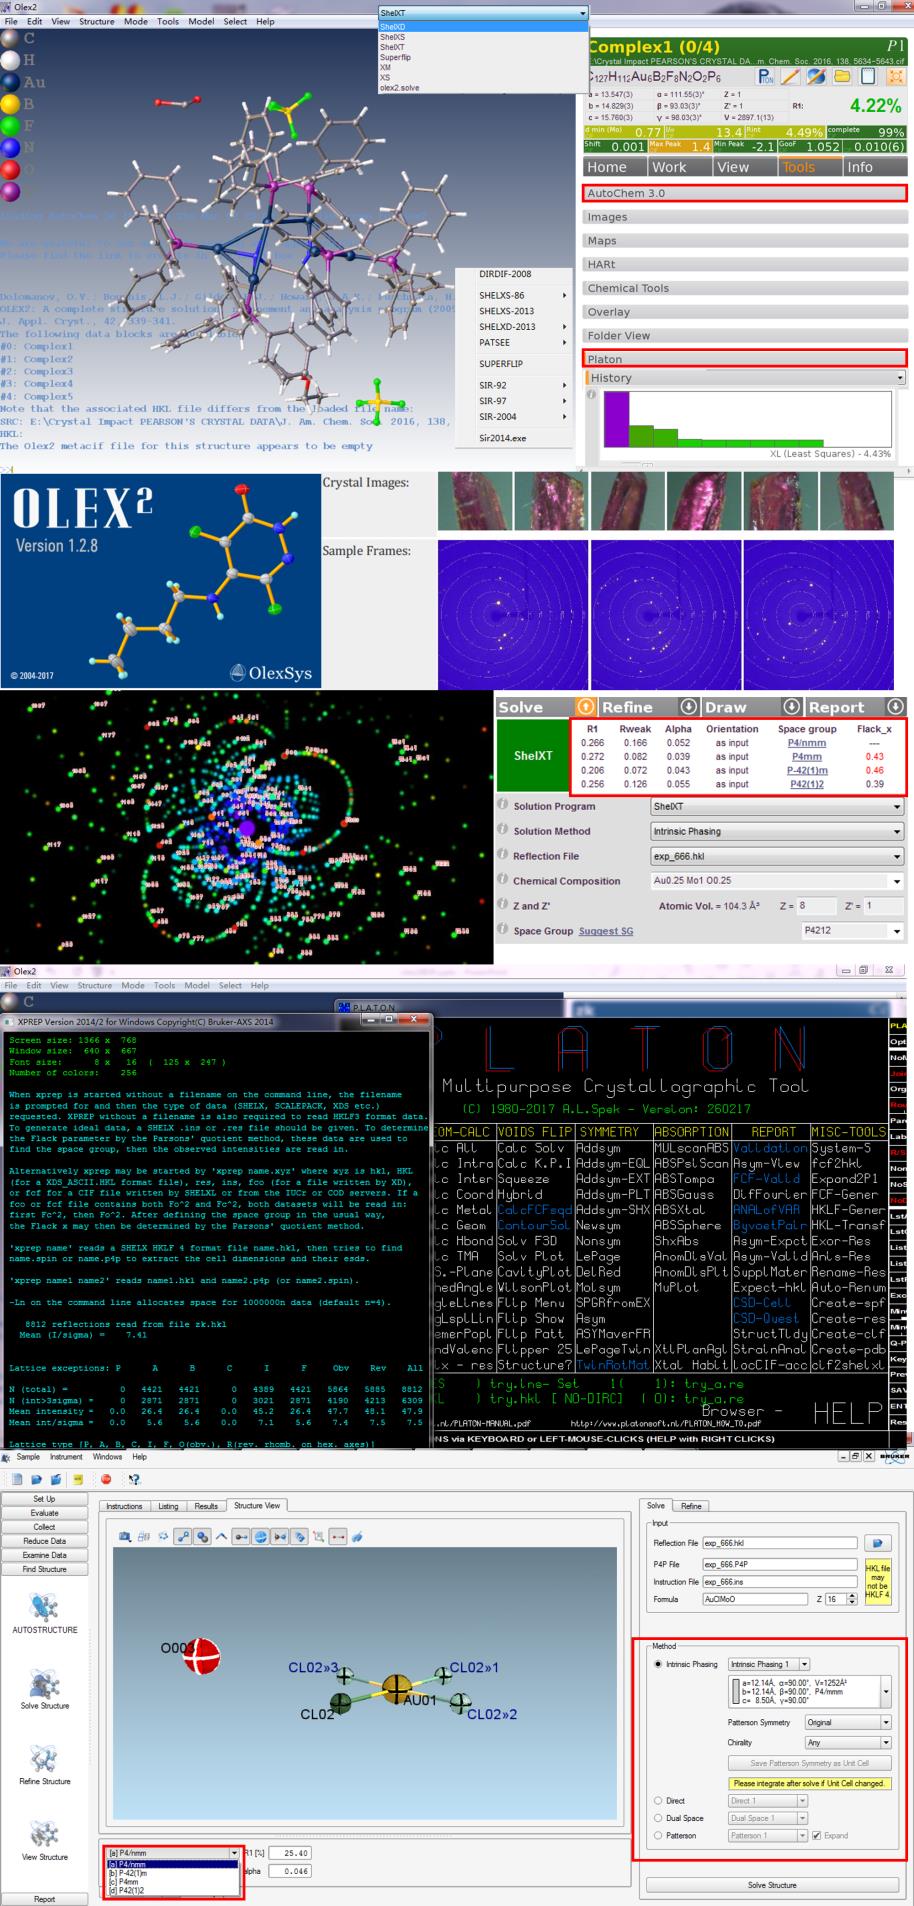914x1906 pixels.
Task: Select the Dual Space radio button
Action: coord(658,1818)
